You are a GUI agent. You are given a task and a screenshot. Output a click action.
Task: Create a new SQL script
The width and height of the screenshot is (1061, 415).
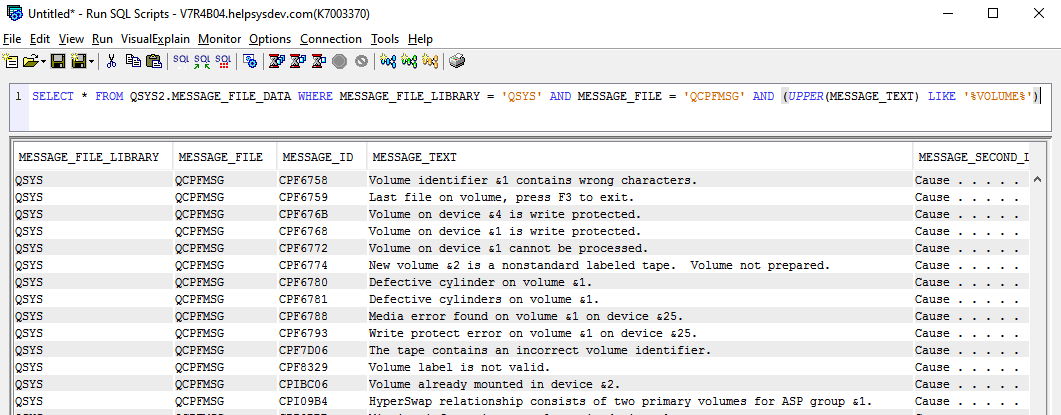click(9, 61)
